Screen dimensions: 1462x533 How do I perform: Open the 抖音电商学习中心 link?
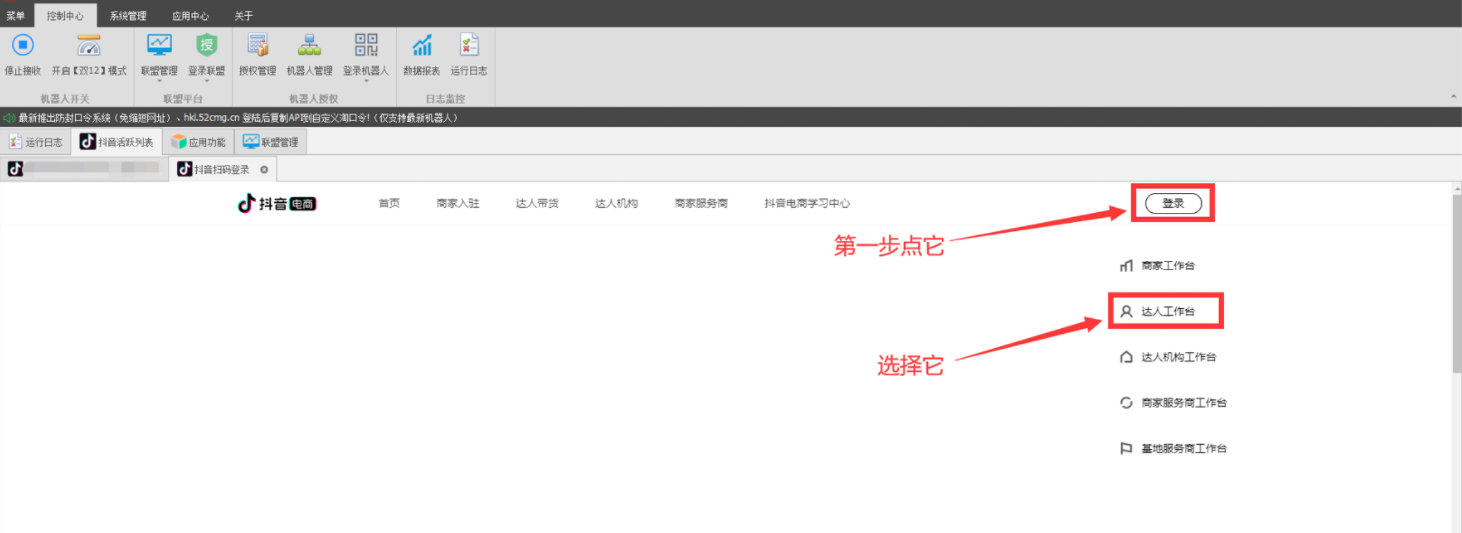click(x=807, y=203)
